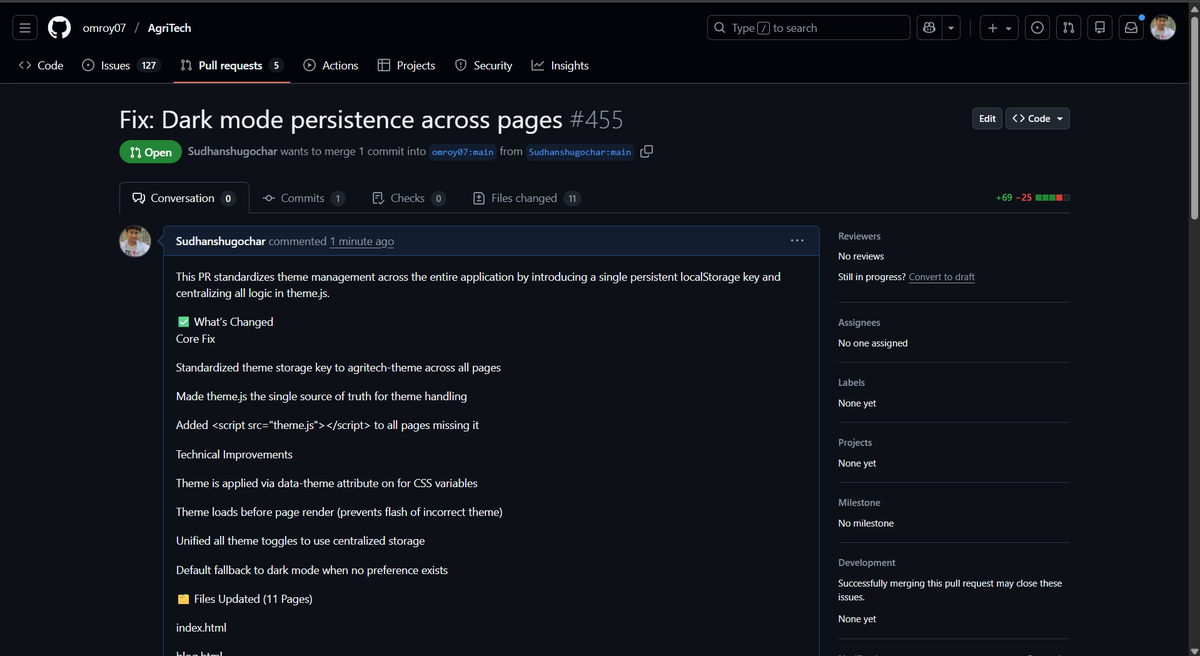Open the hamburger navigation menu

(x=25, y=28)
